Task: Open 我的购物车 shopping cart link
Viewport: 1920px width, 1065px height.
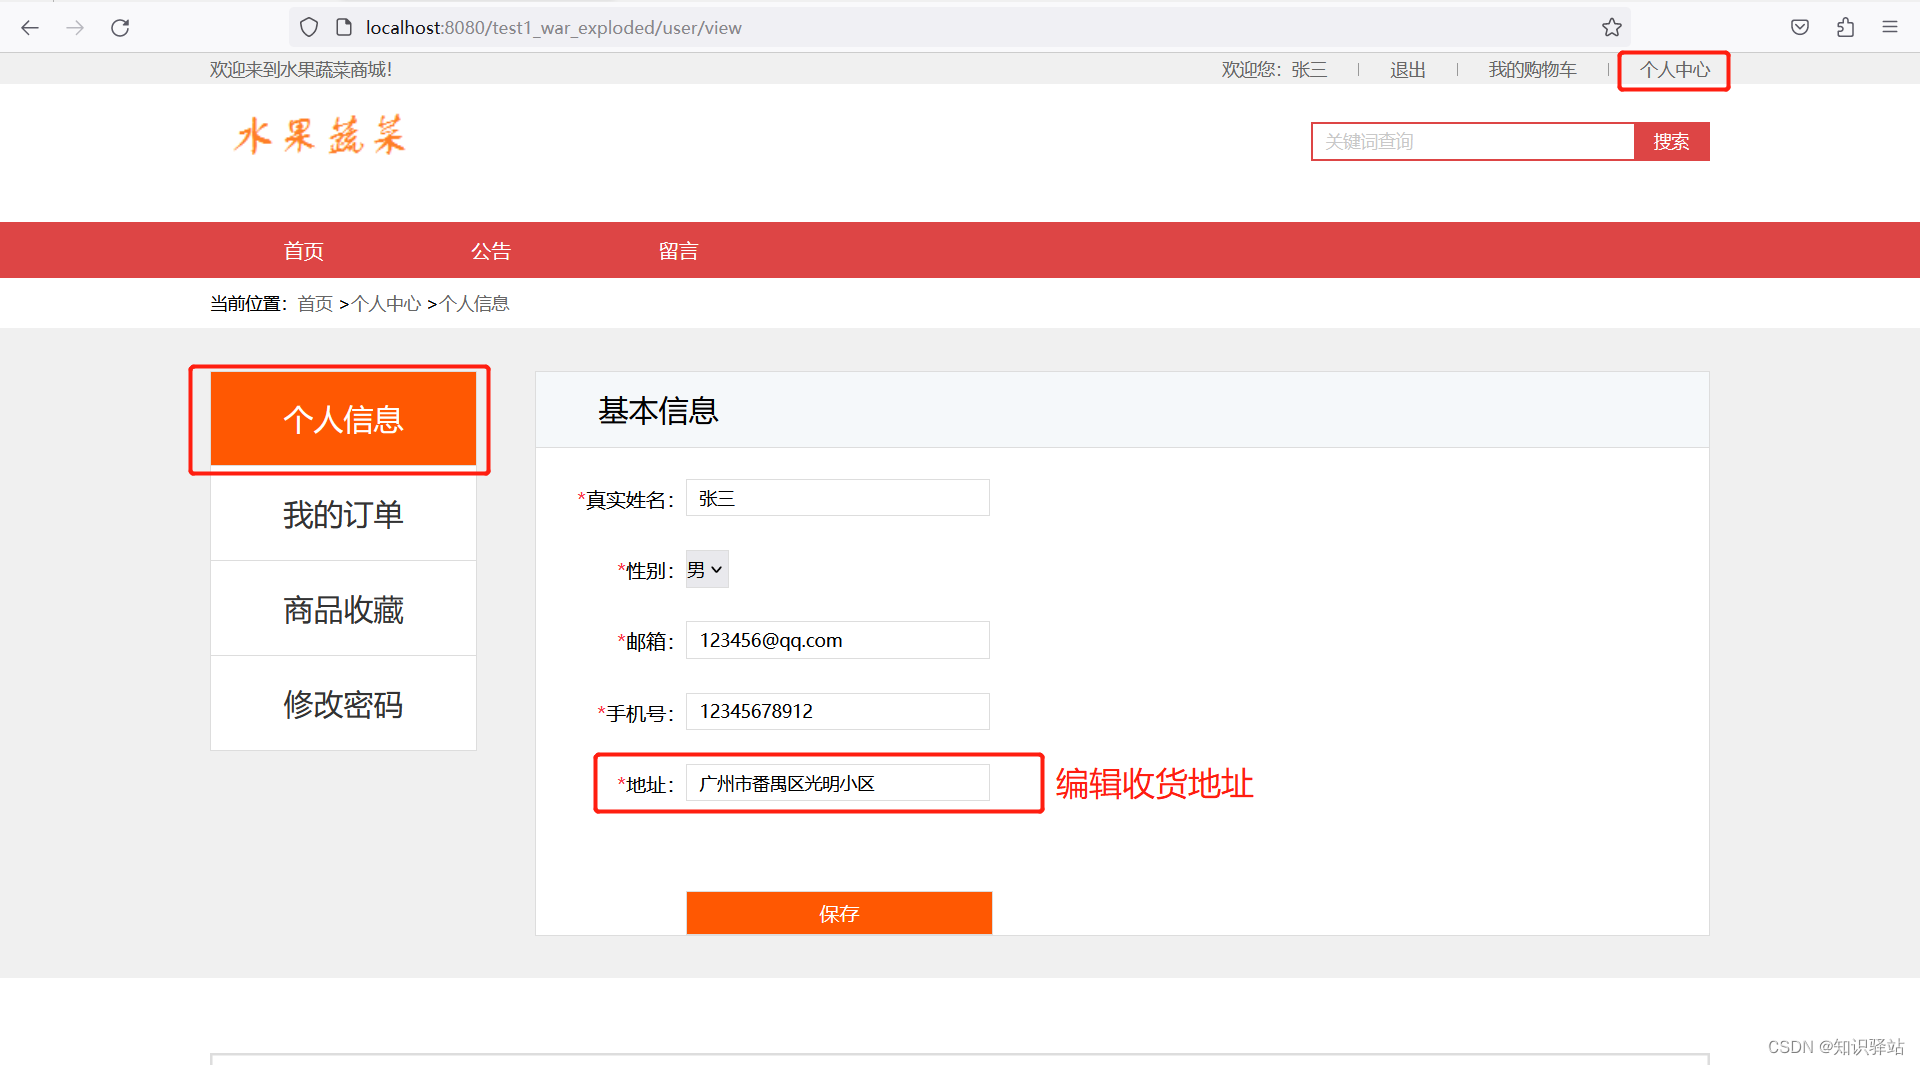Action: point(1532,70)
